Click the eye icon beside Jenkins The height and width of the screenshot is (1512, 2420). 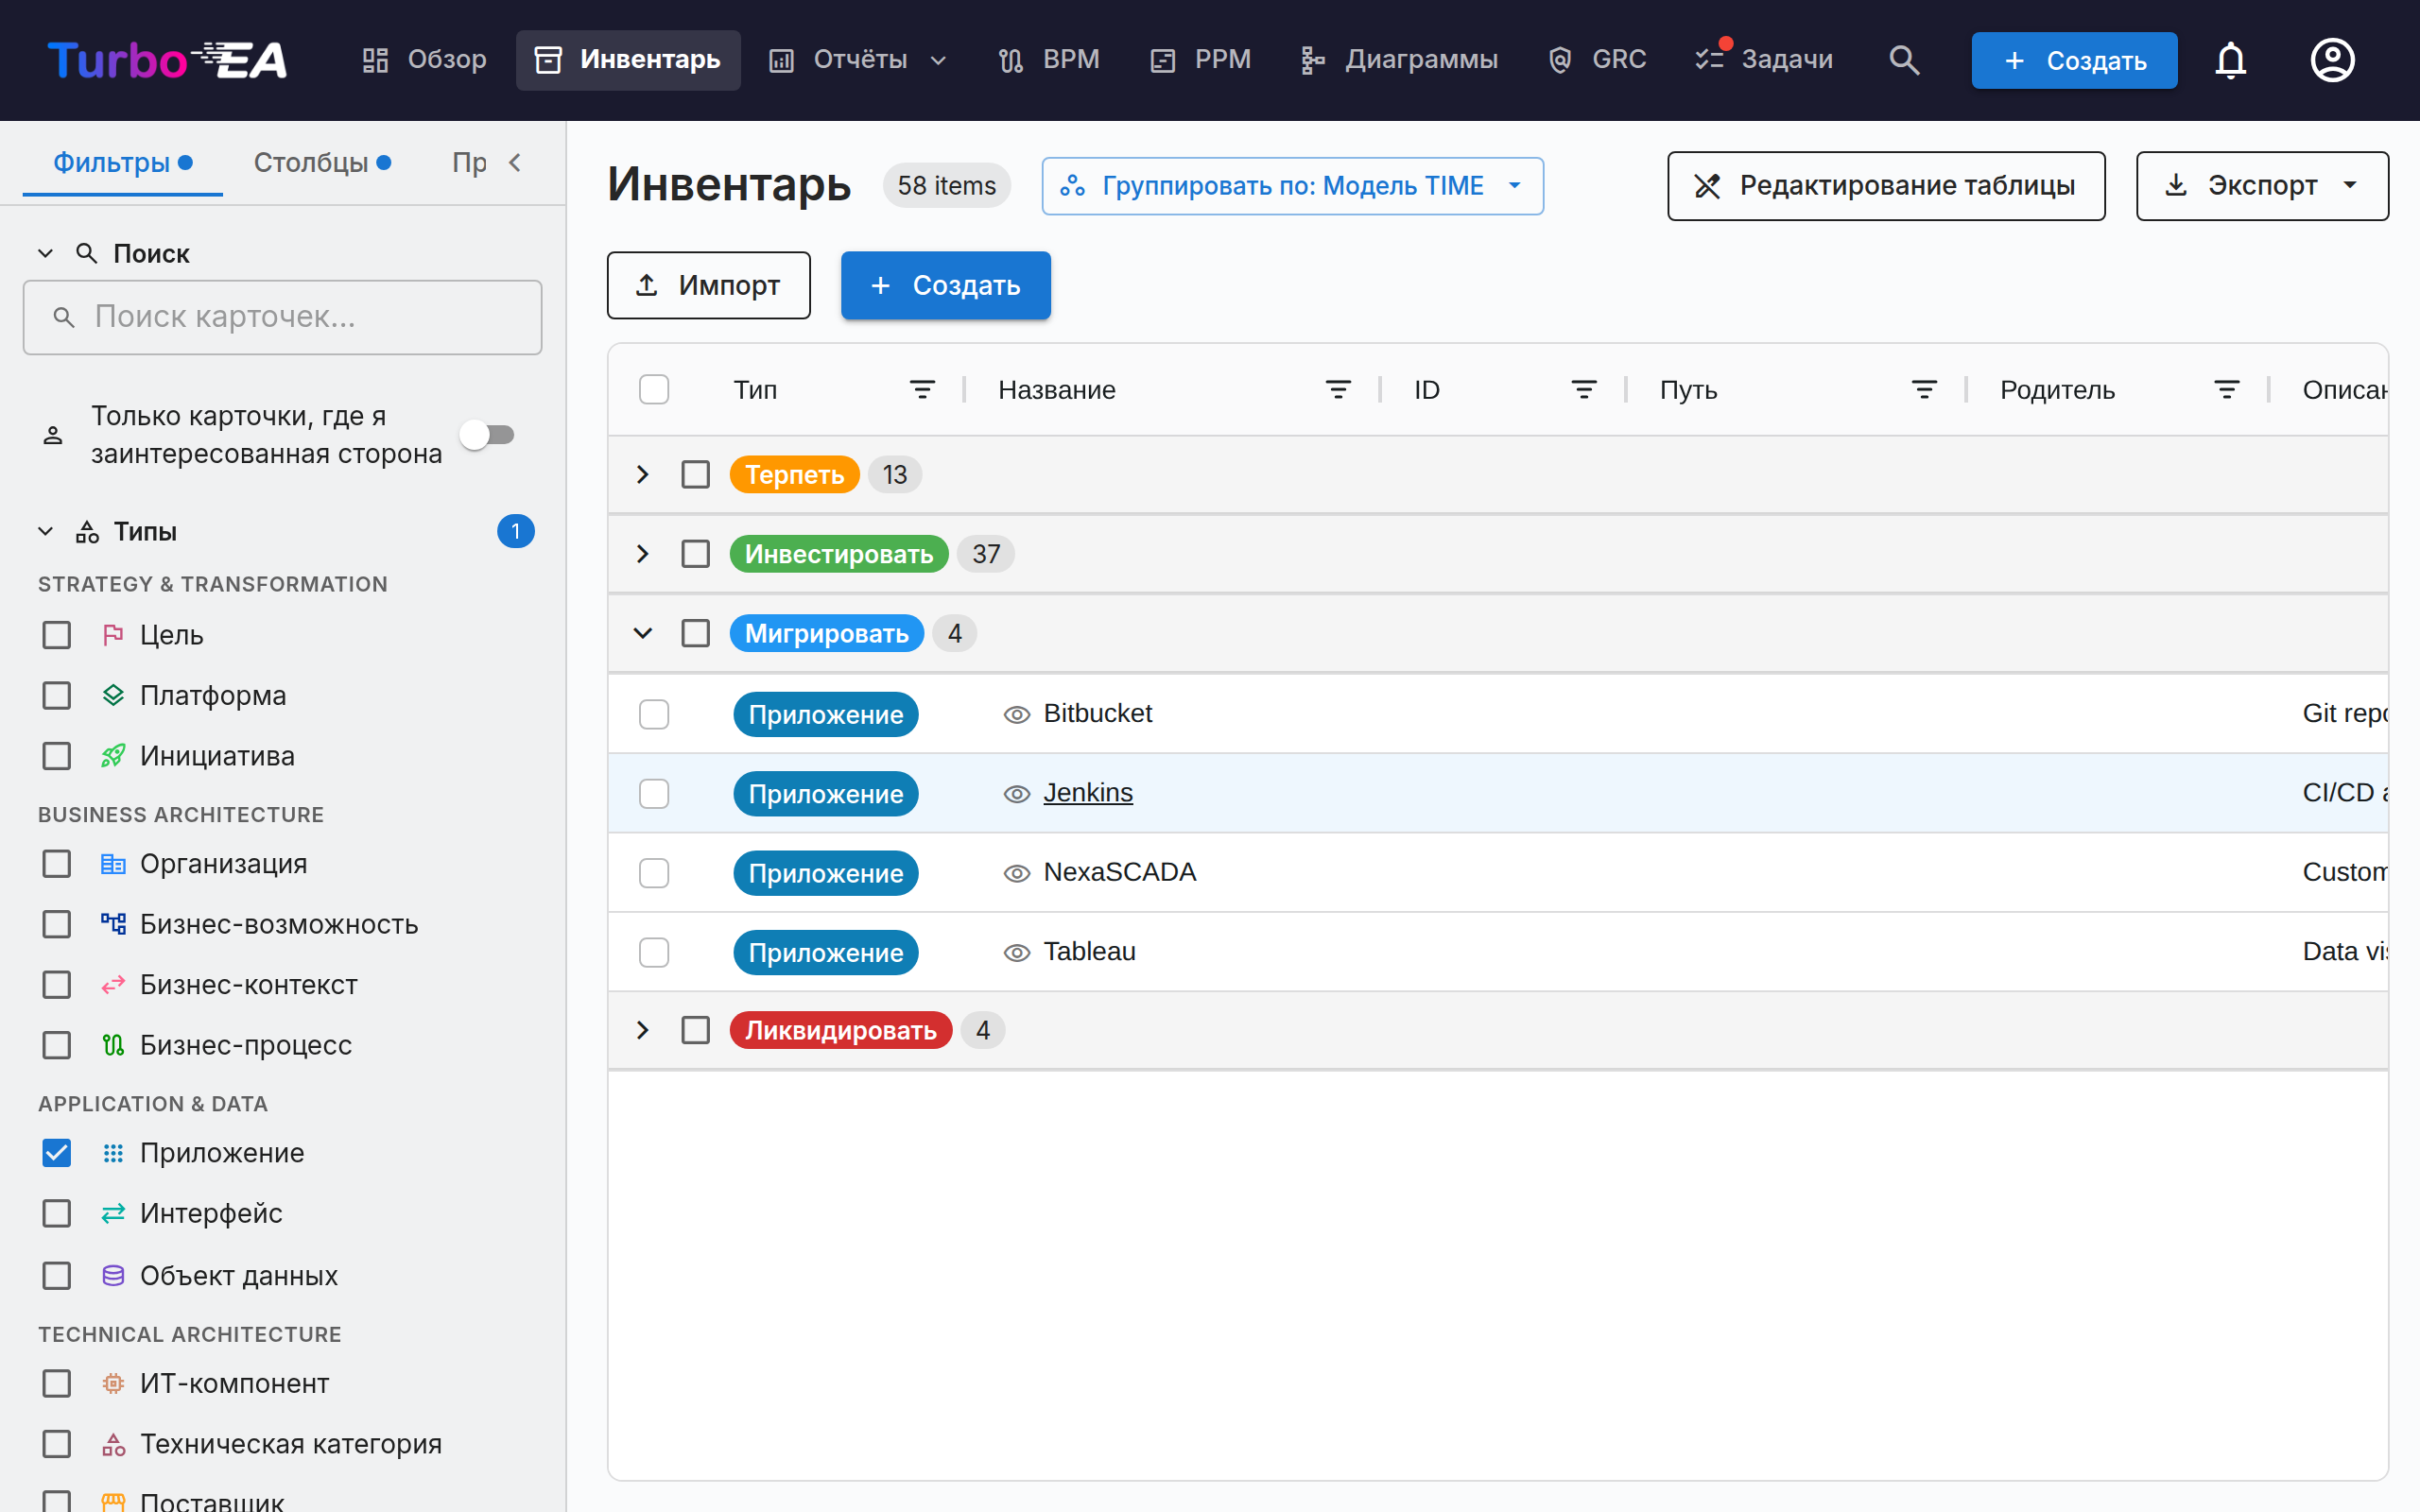(x=1016, y=794)
